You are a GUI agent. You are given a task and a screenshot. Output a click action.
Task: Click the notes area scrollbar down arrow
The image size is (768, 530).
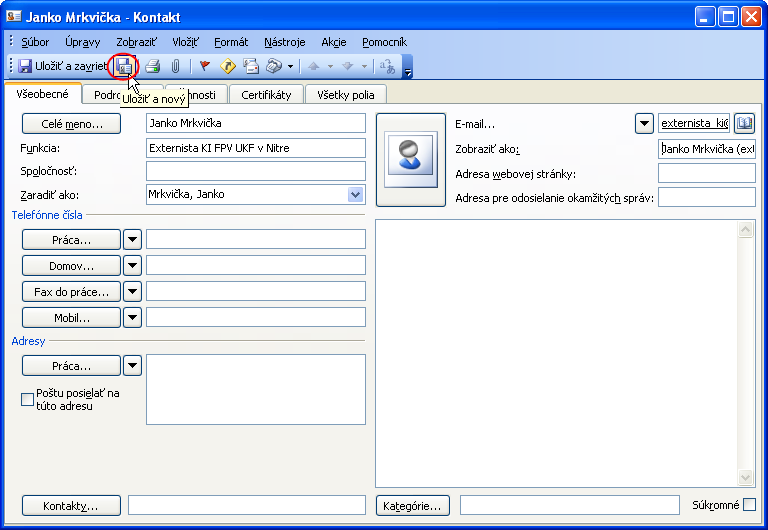click(x=745, y=478)
